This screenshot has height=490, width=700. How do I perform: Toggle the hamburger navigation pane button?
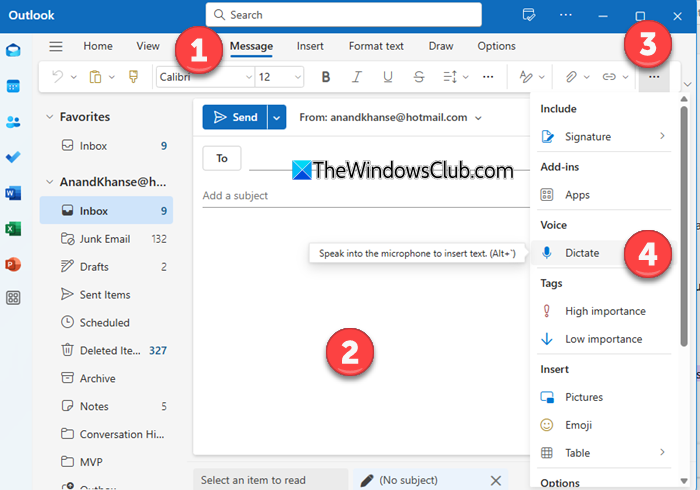56,46
